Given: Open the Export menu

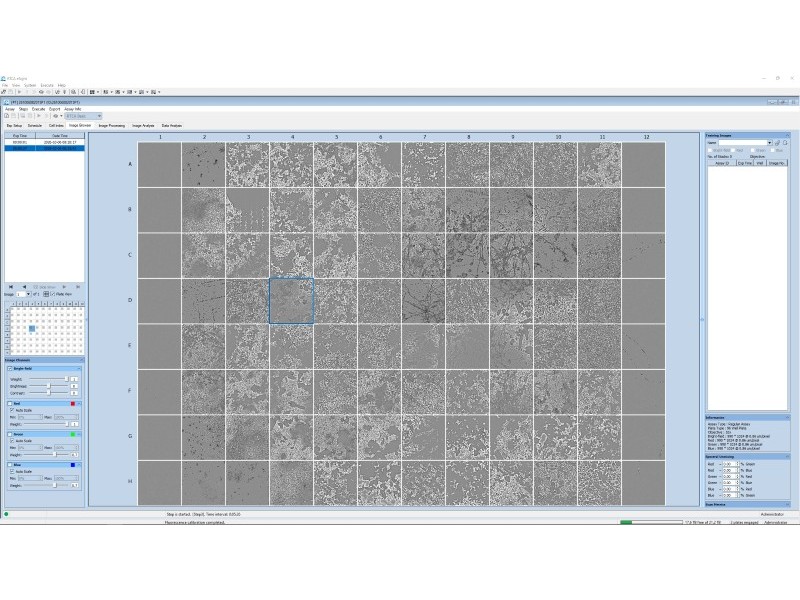Looking at the screenshot, I should [x=55, y=109].
